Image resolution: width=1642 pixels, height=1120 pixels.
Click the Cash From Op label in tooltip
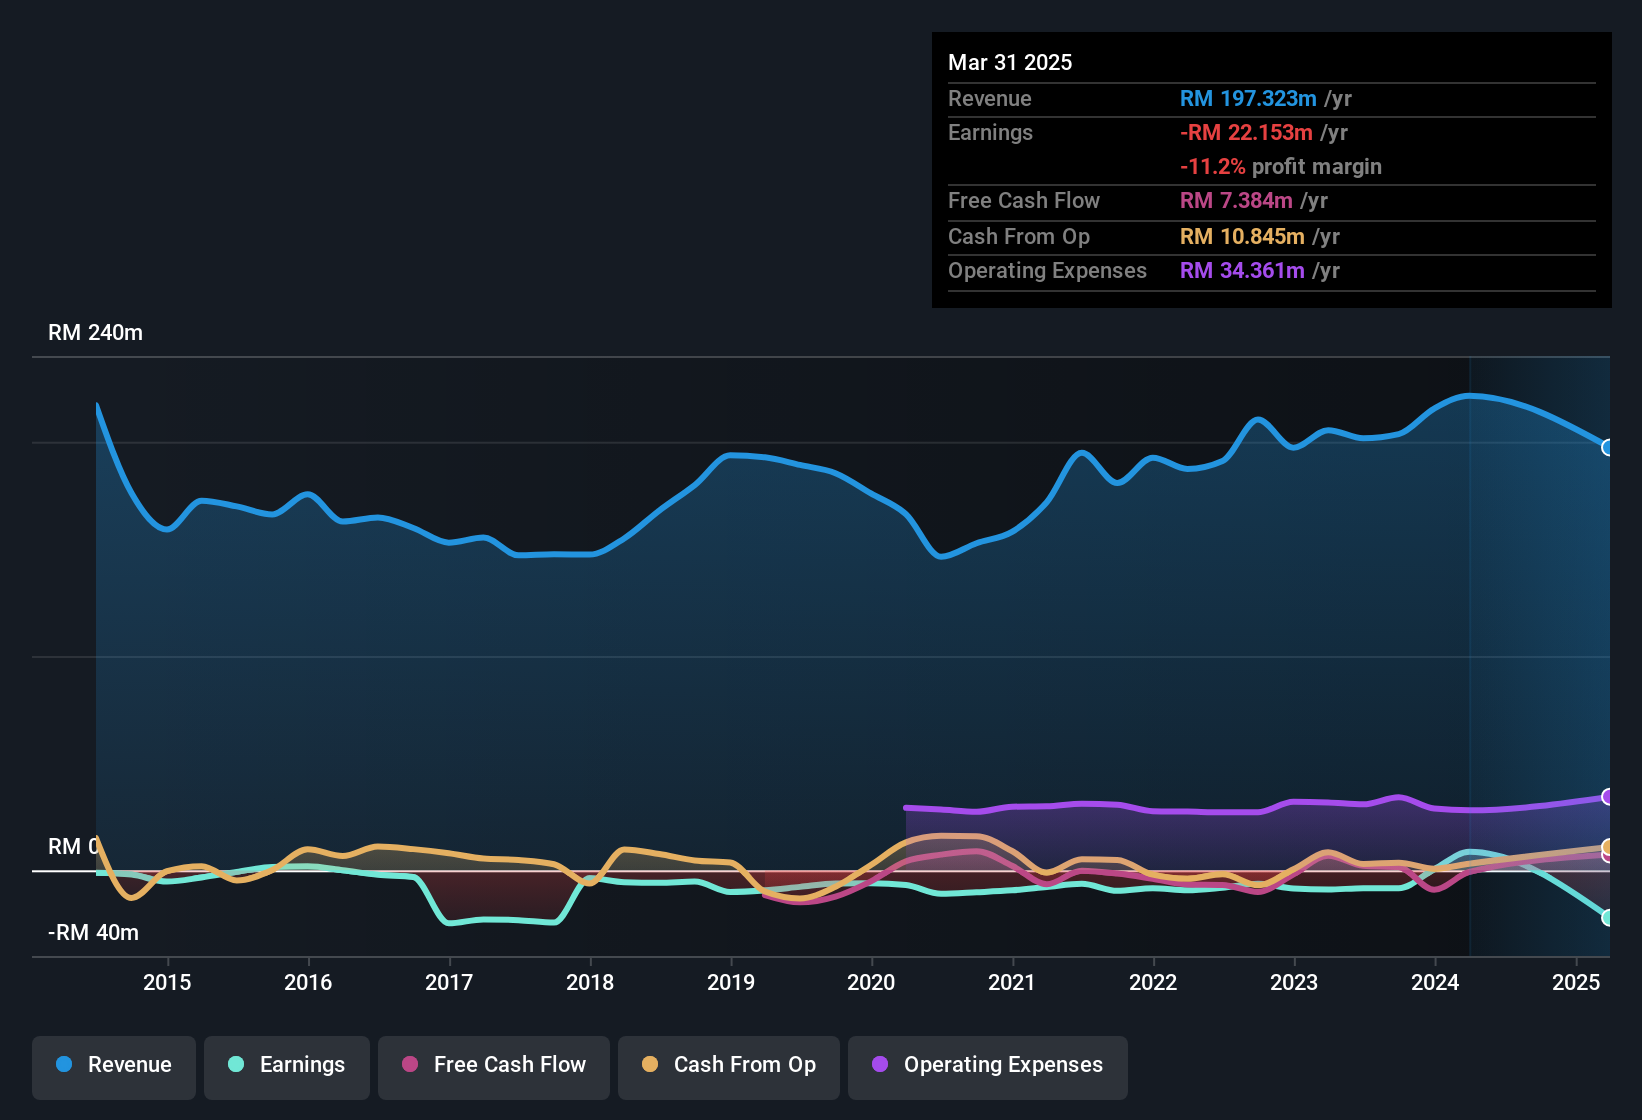tap(1019, 236)
